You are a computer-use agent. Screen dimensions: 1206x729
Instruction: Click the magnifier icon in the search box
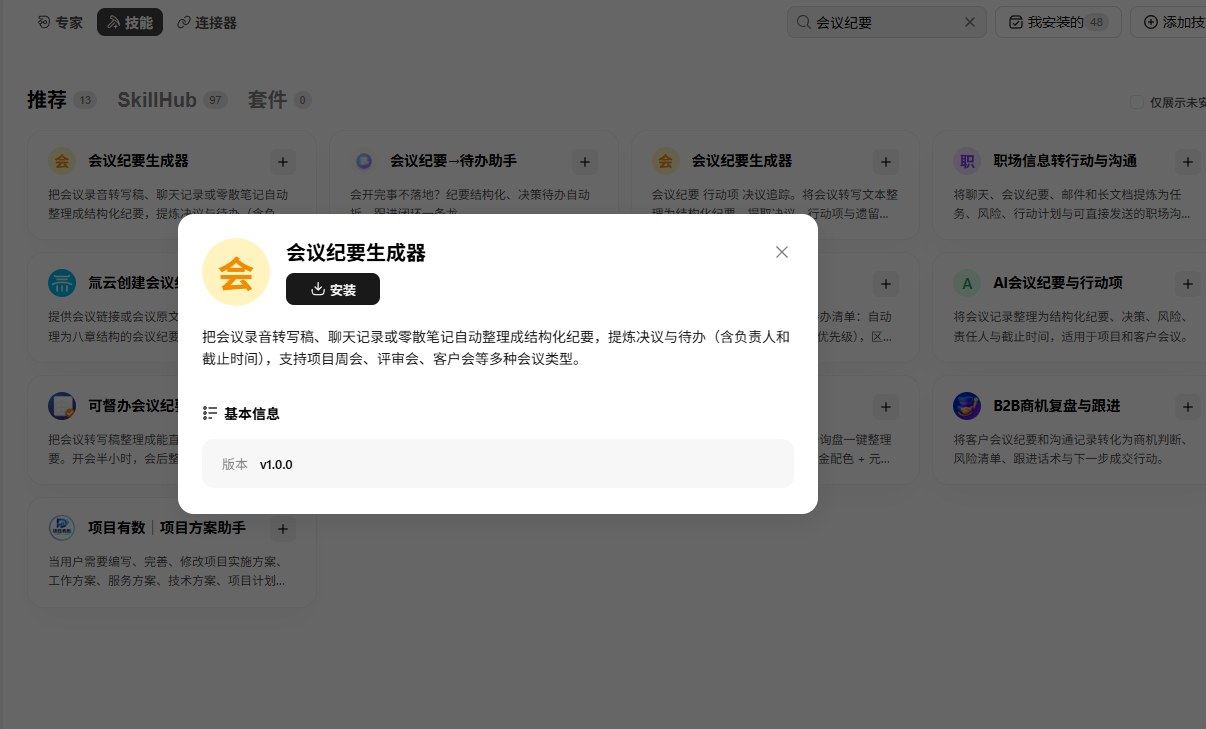804,22
